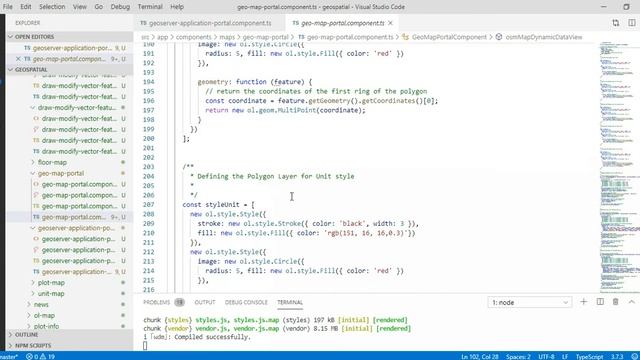Expand the plot-info folder

point(46,327)
